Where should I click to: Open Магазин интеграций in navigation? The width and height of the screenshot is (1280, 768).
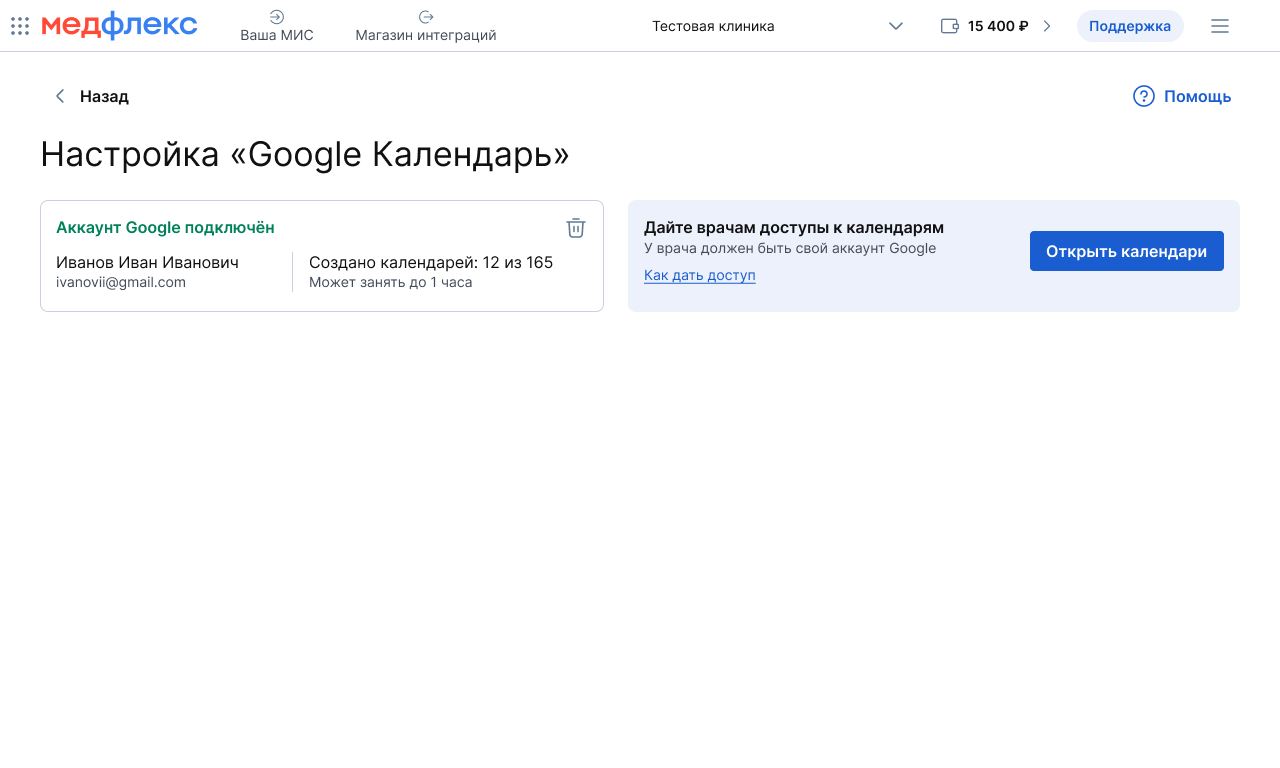426,35
